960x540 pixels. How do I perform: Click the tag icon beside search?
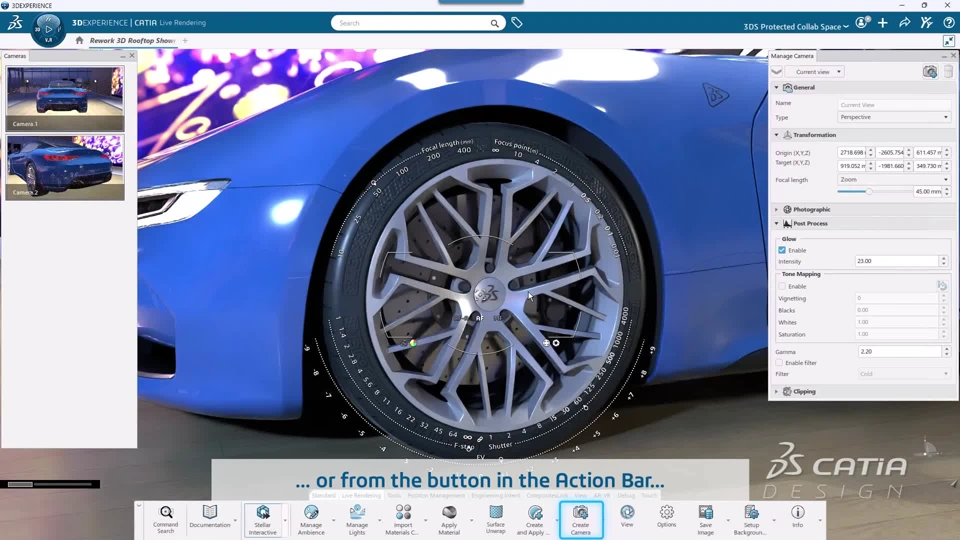pos(517,23)
